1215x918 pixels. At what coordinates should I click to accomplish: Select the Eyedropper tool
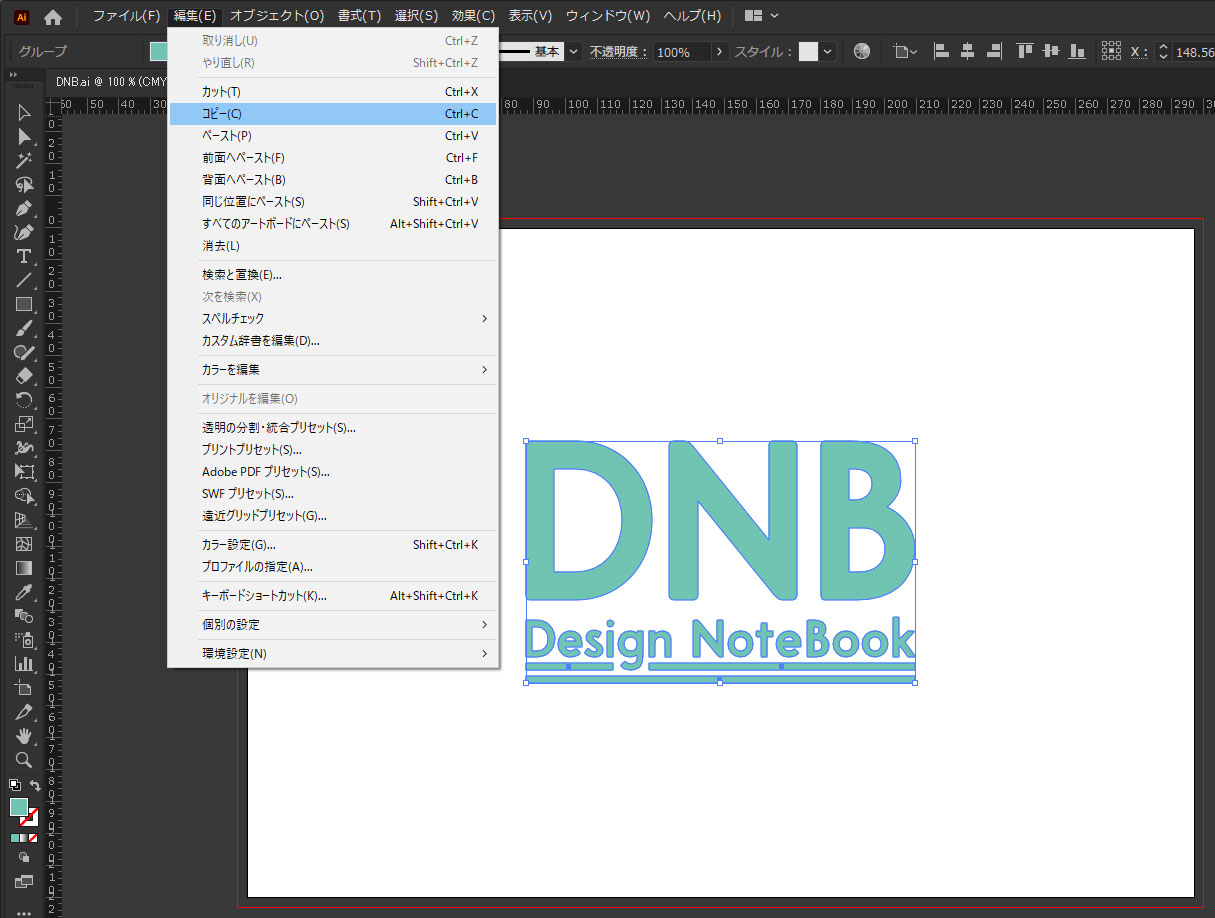click(x=25, y=592)
